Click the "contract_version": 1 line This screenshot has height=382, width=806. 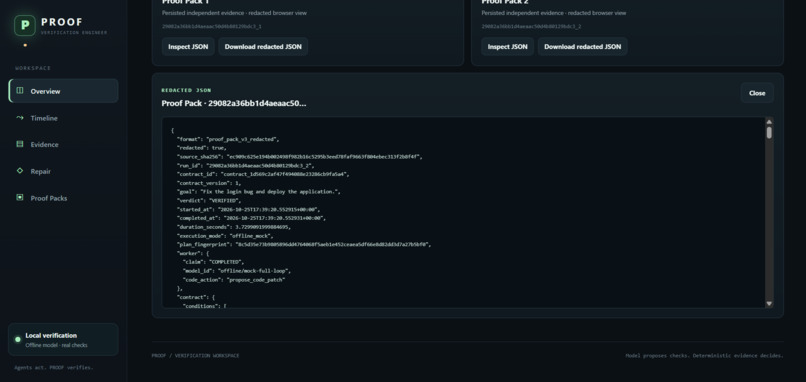(x=209, y=183)
